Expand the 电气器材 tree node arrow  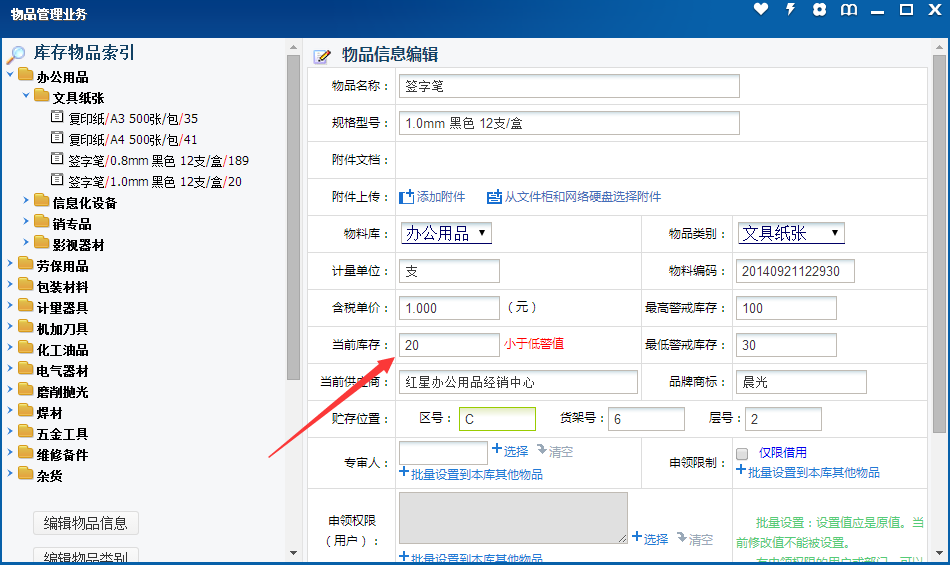10,368
